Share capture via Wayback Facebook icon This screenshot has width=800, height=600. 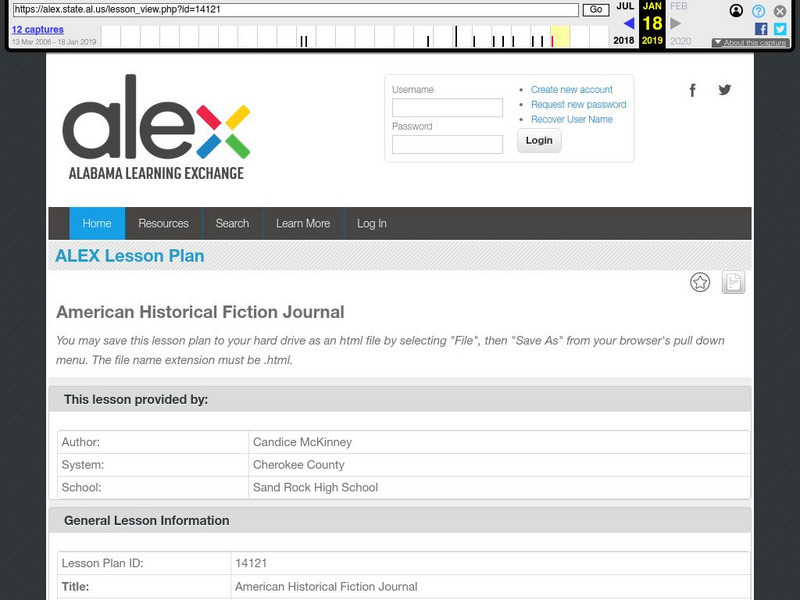[760, 29]
